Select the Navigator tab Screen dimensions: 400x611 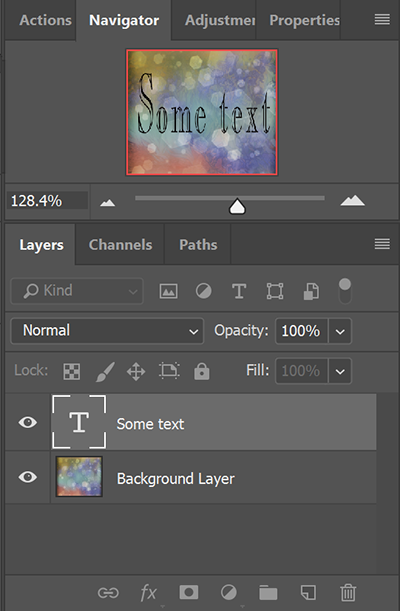(124, 20)
